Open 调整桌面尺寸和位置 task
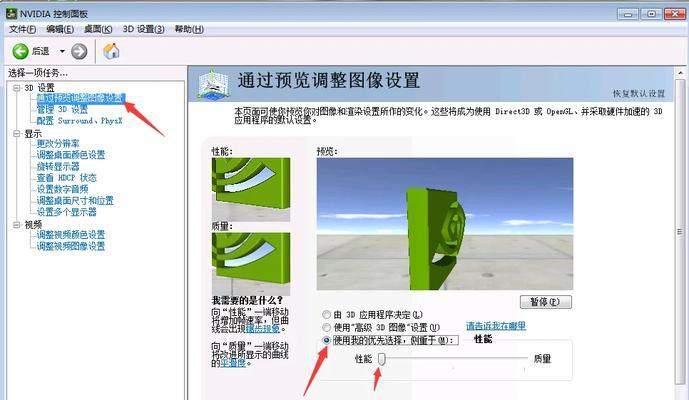Screen dimensions: 689x400 click(75, 201)
